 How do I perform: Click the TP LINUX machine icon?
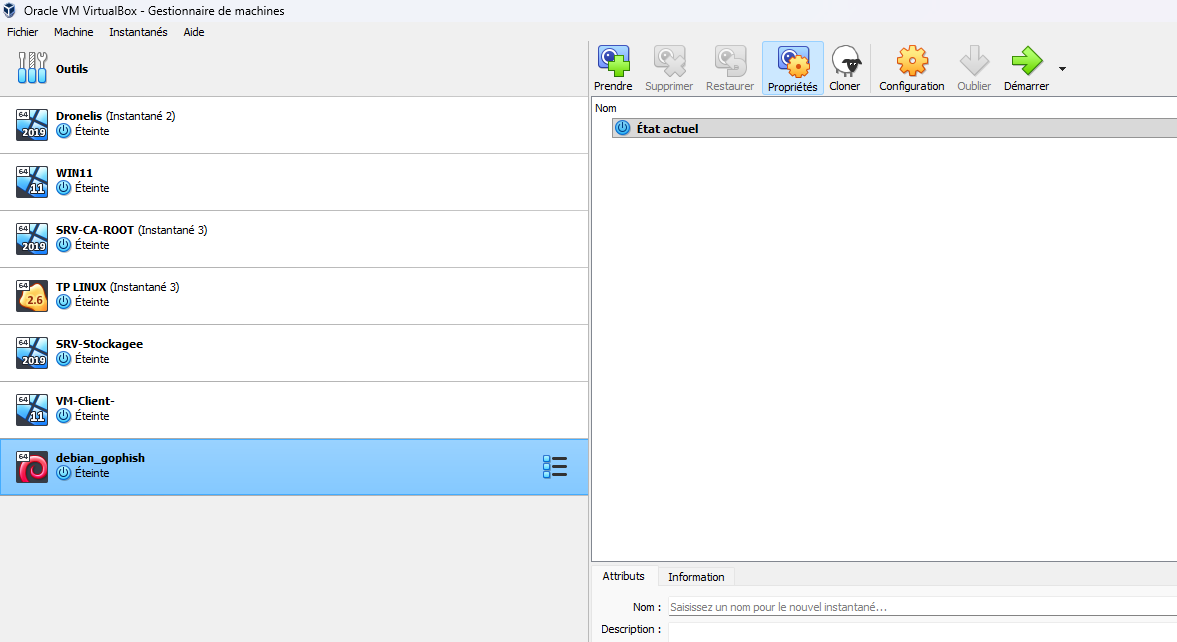[32, 295]
